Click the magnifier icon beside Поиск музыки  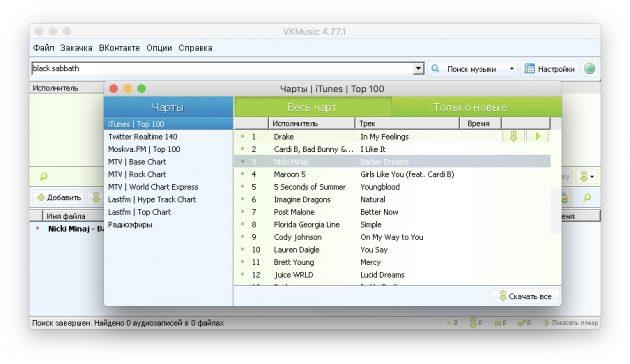pyautogui.click(x=435, y=69)
